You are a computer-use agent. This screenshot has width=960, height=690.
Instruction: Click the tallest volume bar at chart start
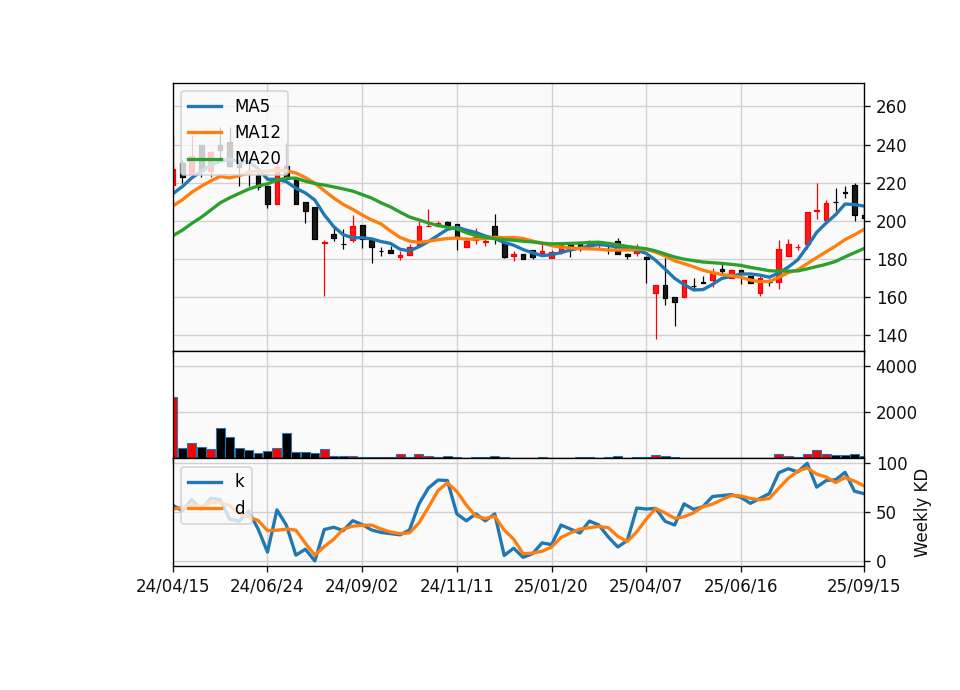pyautogui.click(x=176, y=427)
